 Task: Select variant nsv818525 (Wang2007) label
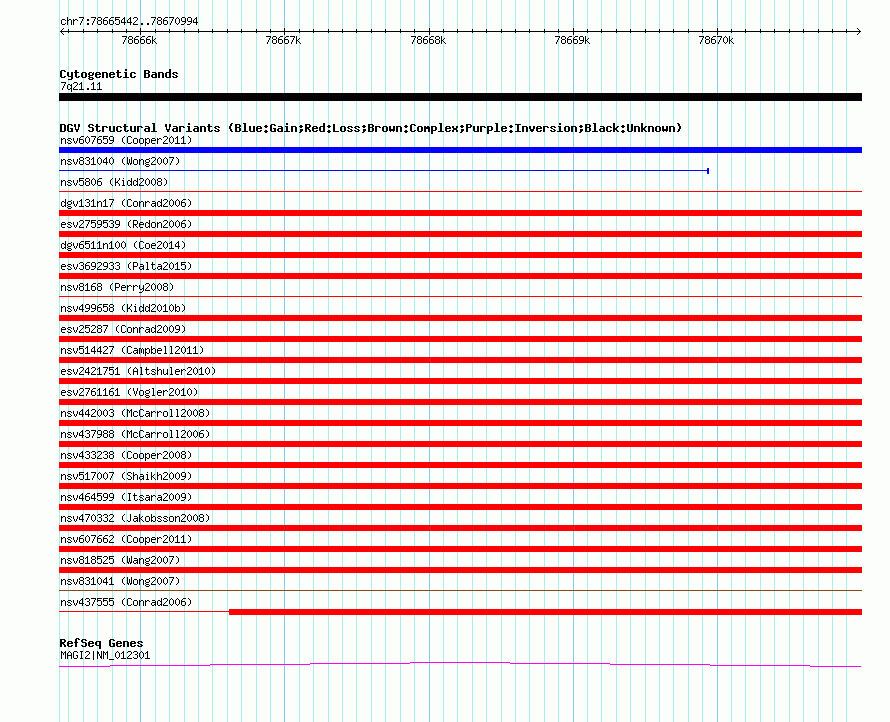coord(120,560)
